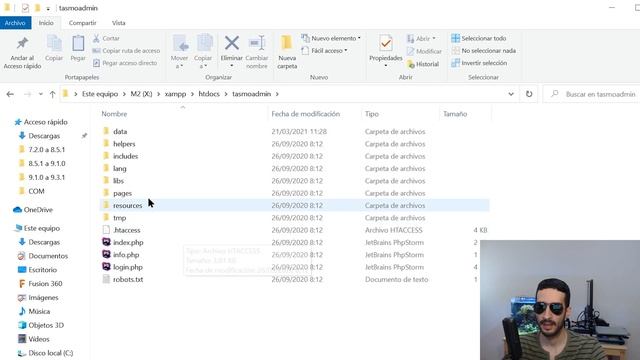Switch to the Inicio ribbon tab
The height and width of the screenshot is (360, 640).
pos(46,23)
